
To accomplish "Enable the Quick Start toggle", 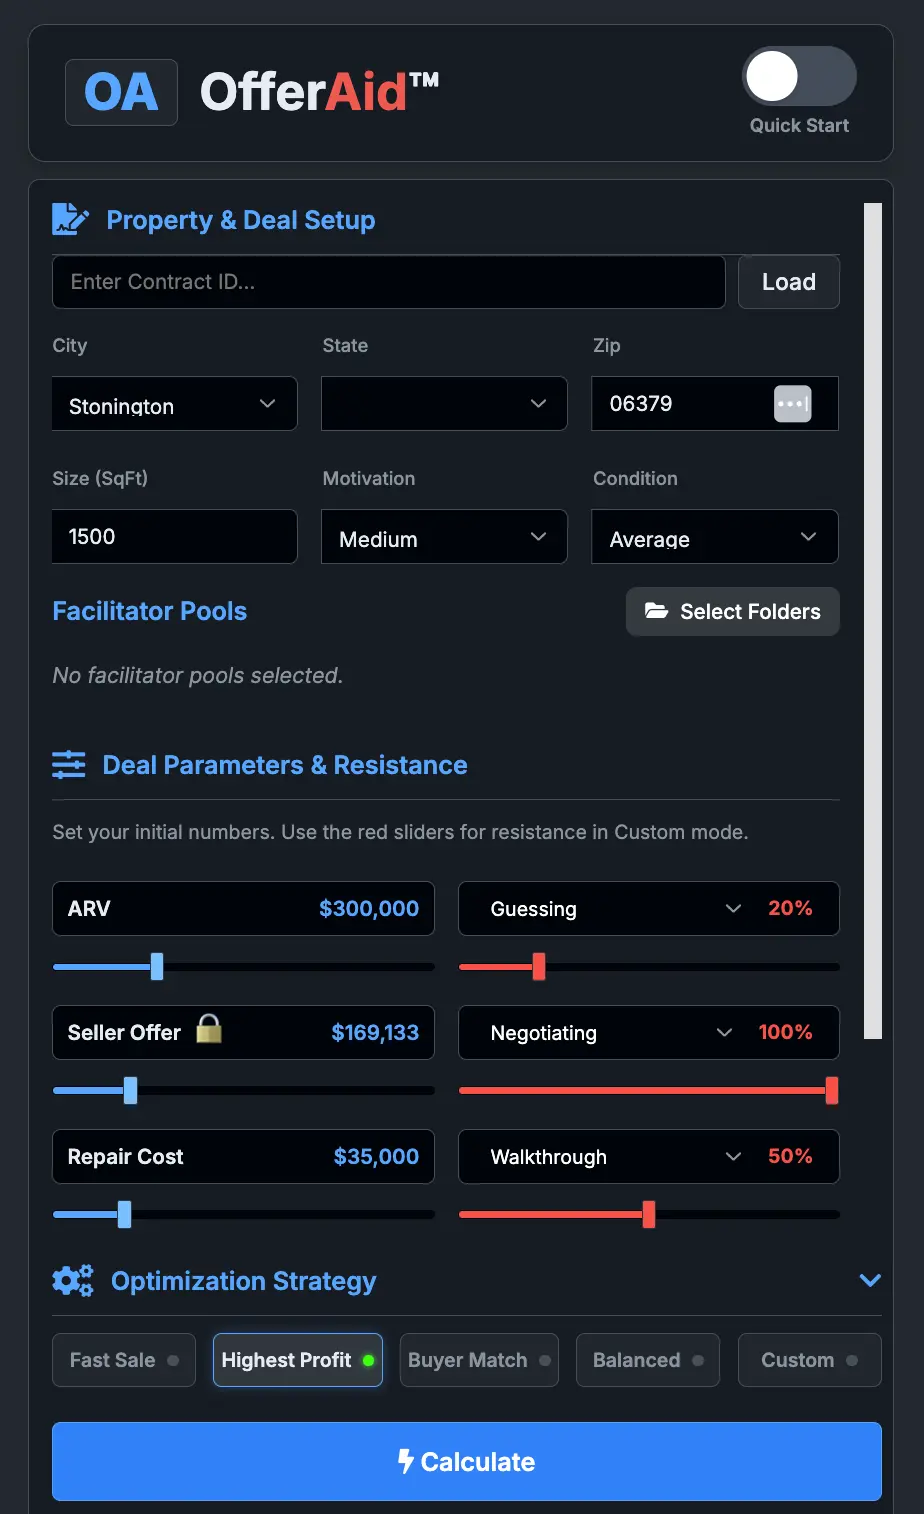I will [x=798, y=75].
